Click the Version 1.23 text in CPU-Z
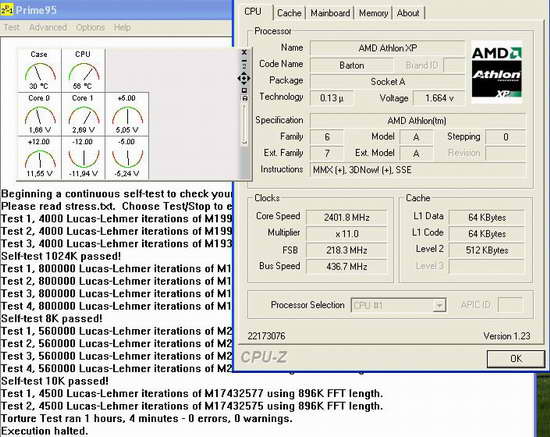This screenshot has height=437, width=550. [507, 336]
